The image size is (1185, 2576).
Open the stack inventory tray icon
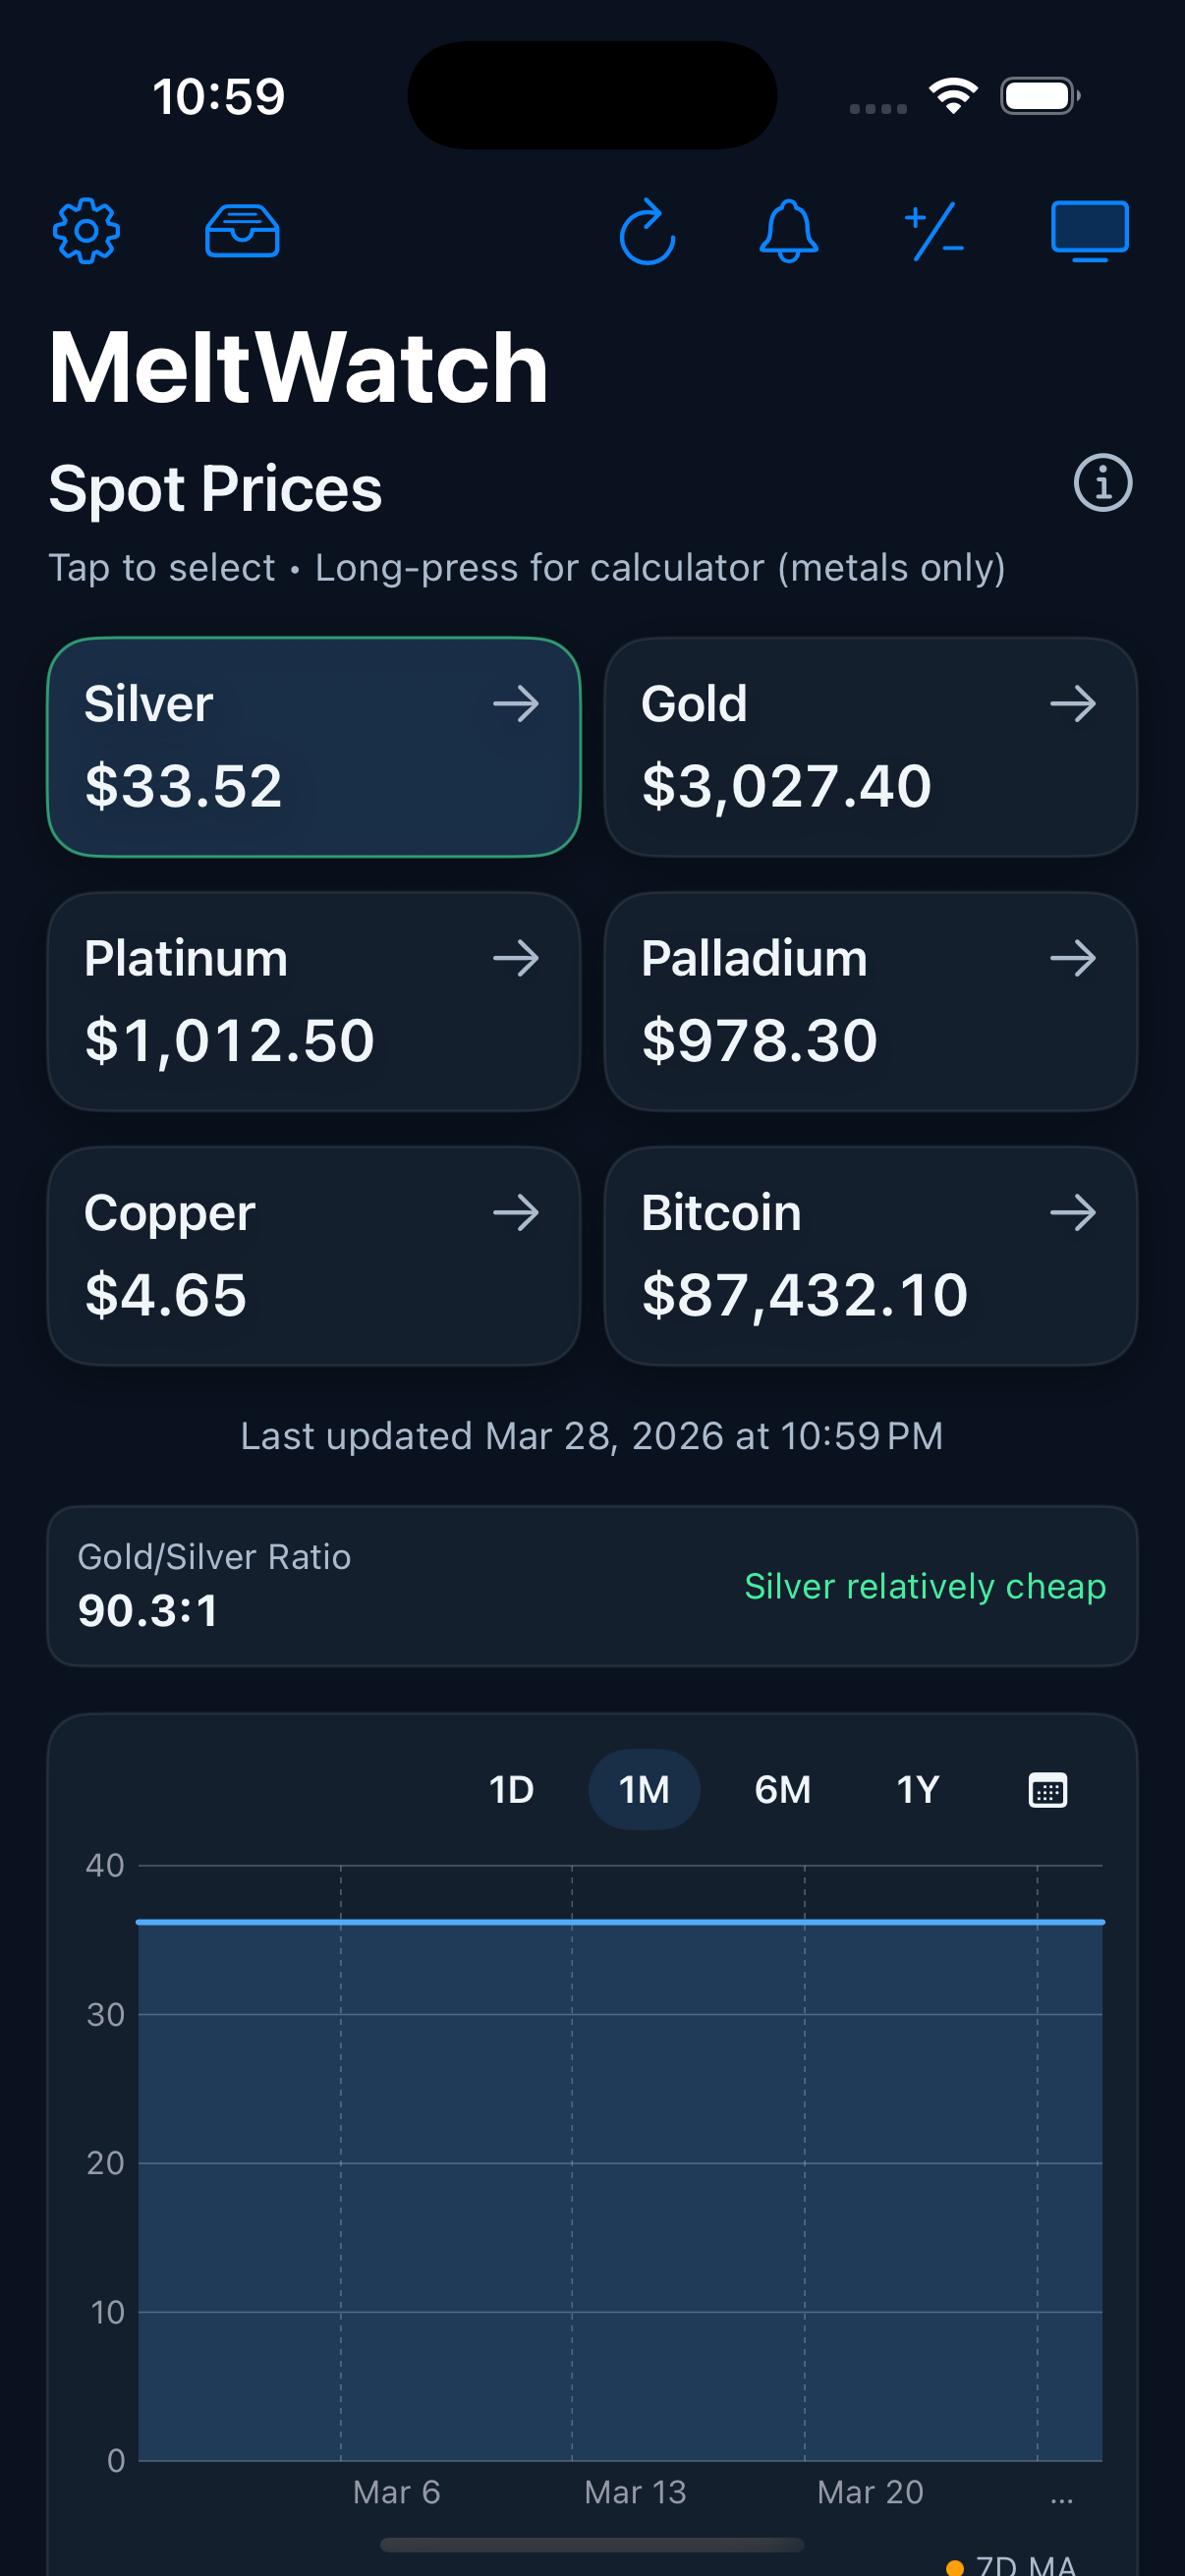[x=242, y=231]
